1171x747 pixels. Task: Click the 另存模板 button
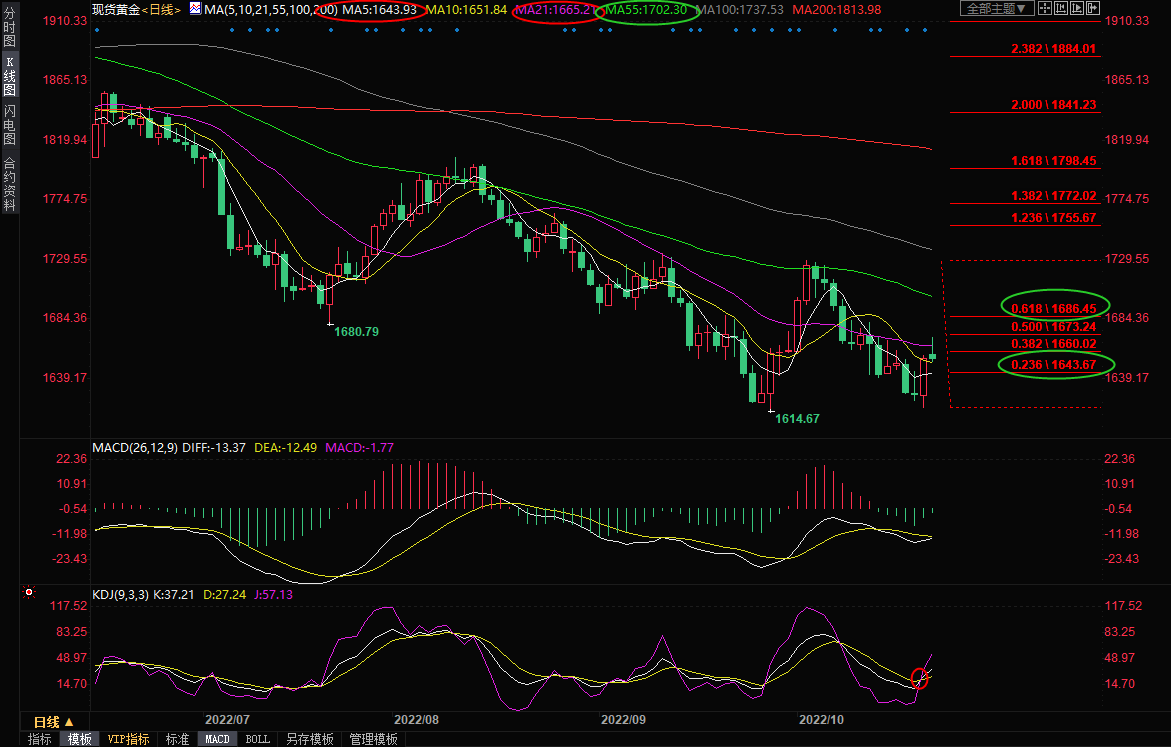coord(309,739)
